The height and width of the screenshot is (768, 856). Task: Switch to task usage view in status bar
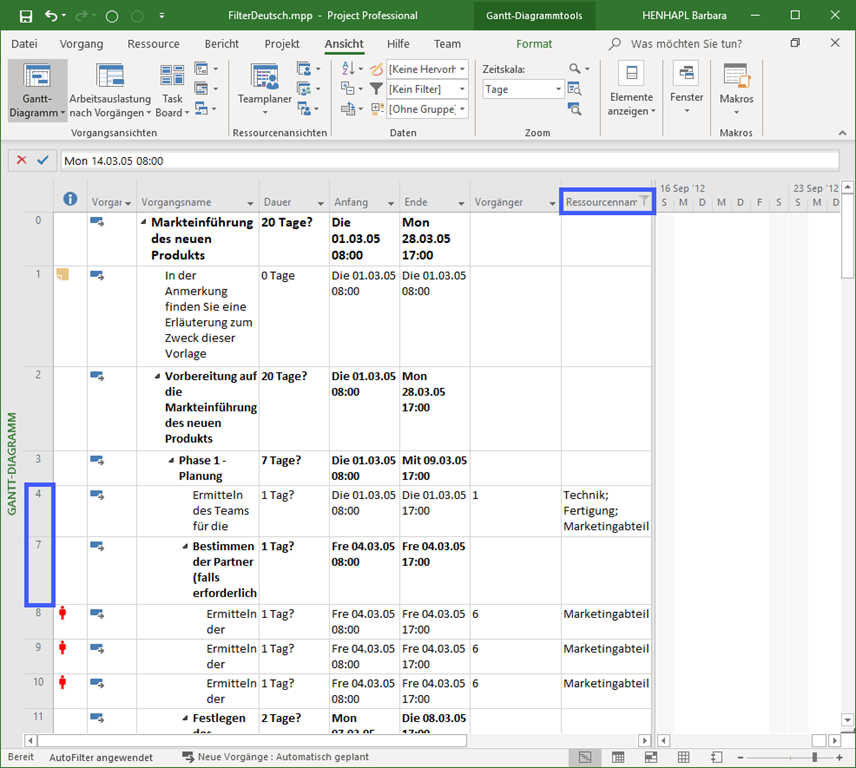618,757
